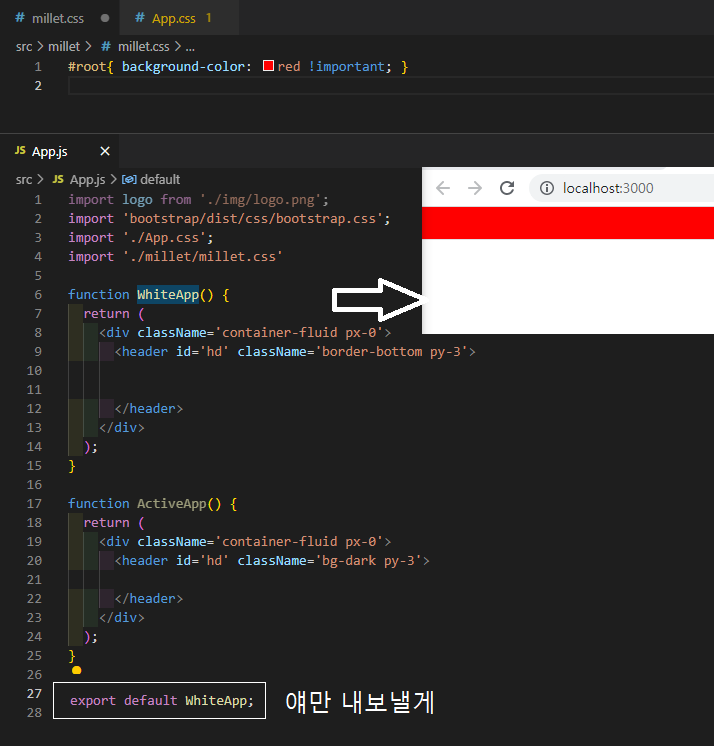Click the JS icon on App.js tab
The image size is (714, 746).
coord(20,150)
